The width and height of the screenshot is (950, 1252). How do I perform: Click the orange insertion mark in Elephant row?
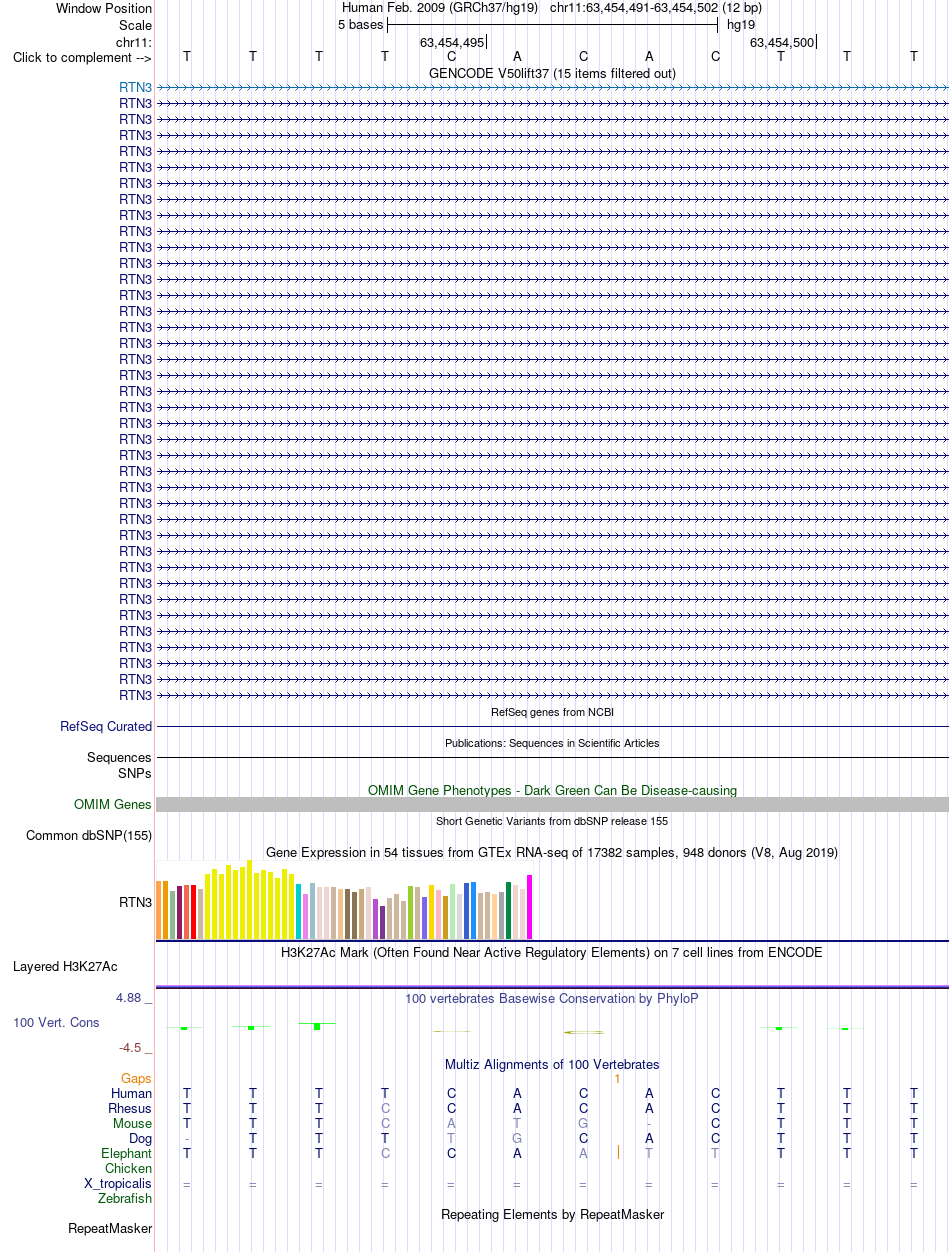coord(619,1153)
